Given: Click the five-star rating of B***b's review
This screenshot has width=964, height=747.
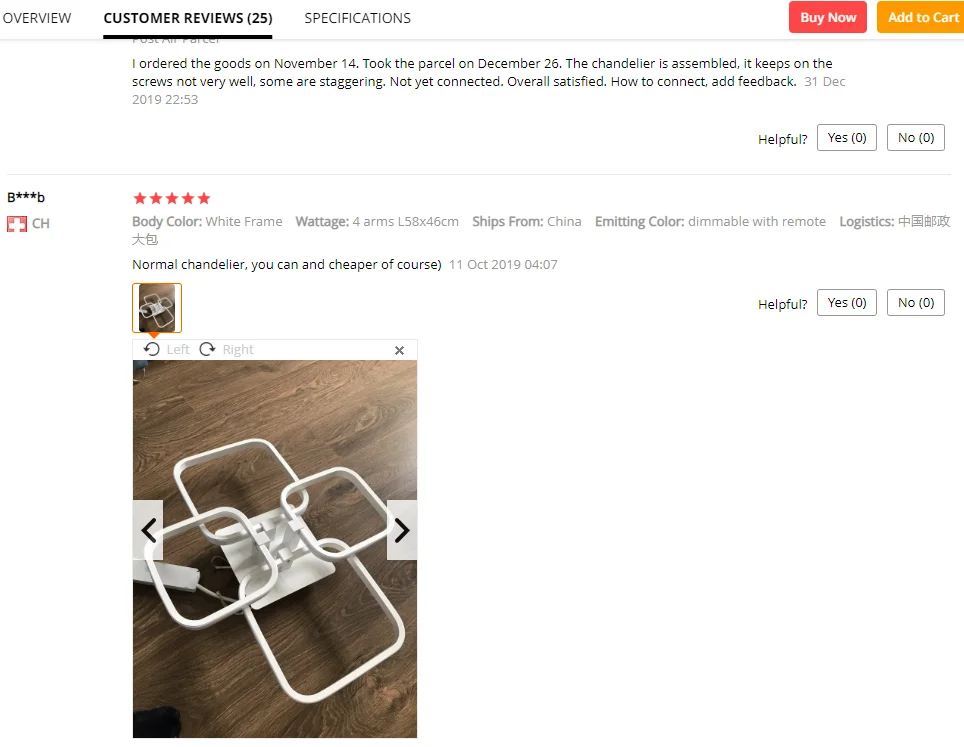Looking at the screenshot, I should point(172,198).
